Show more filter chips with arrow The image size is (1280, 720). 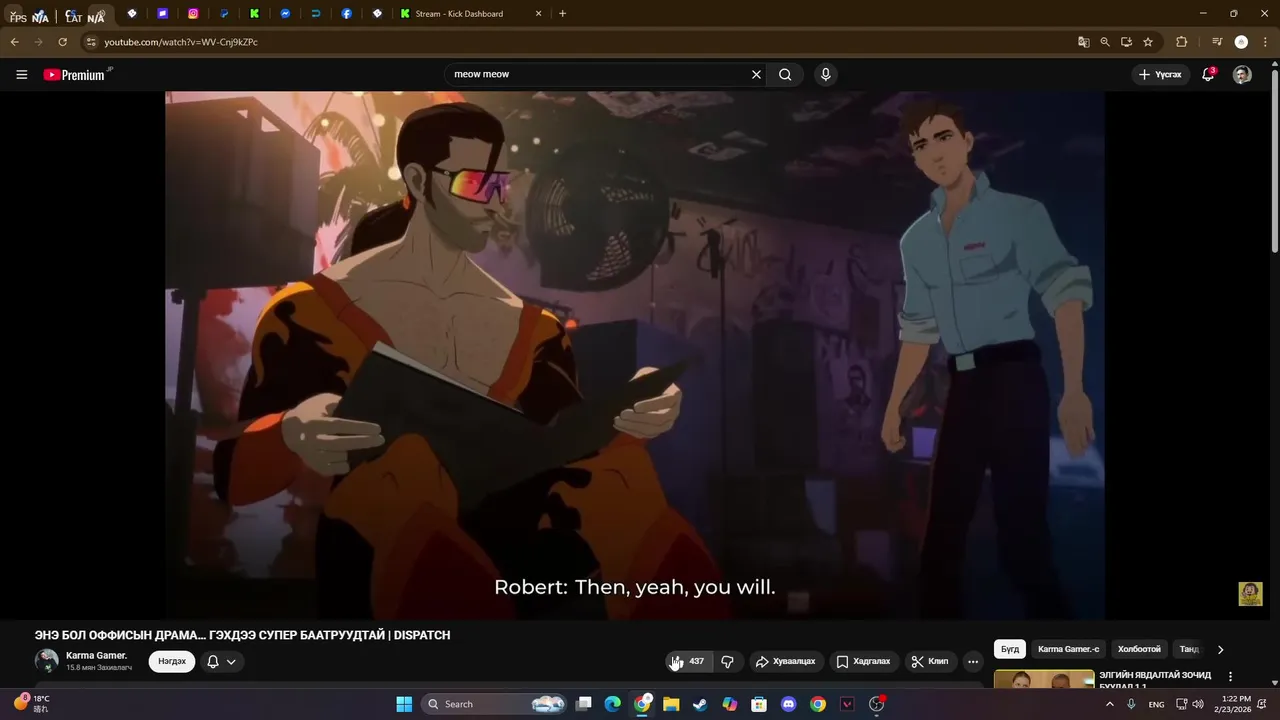coord(1220,649)
